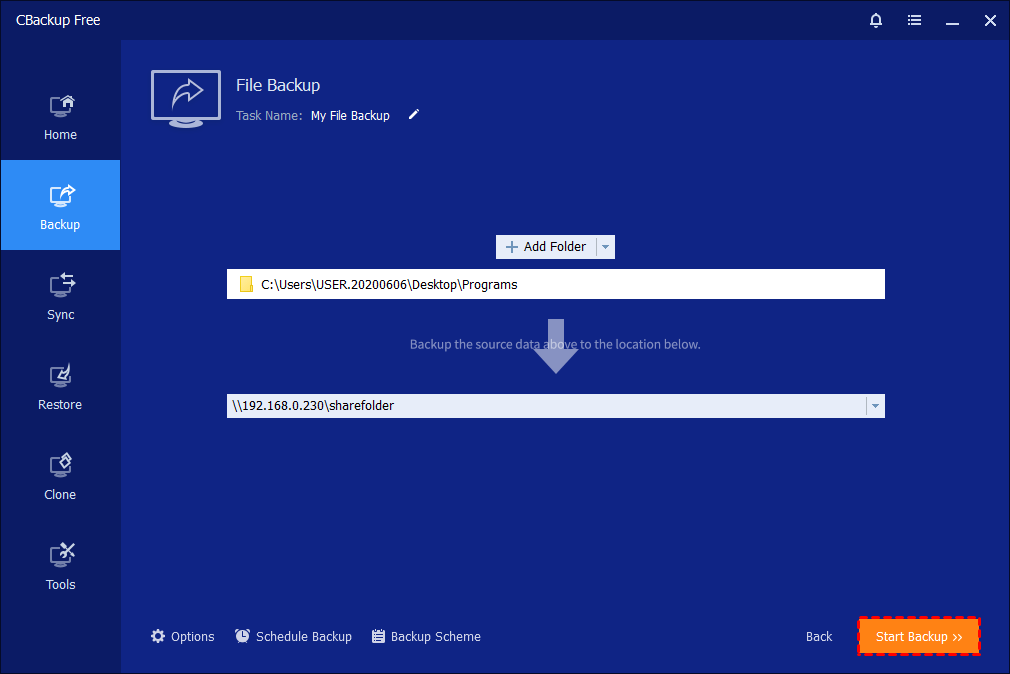
Task: Open the notification bell
Action: click(876, 20)
